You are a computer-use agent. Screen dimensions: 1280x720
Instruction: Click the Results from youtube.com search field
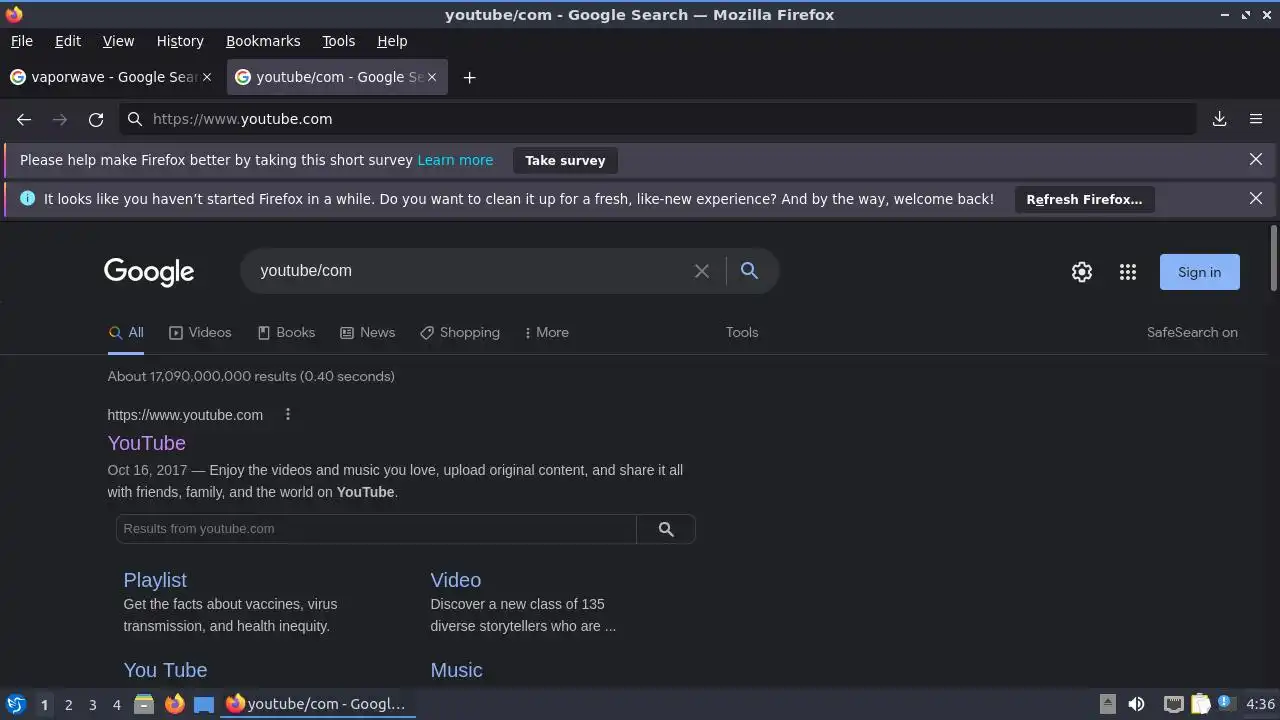376,529
